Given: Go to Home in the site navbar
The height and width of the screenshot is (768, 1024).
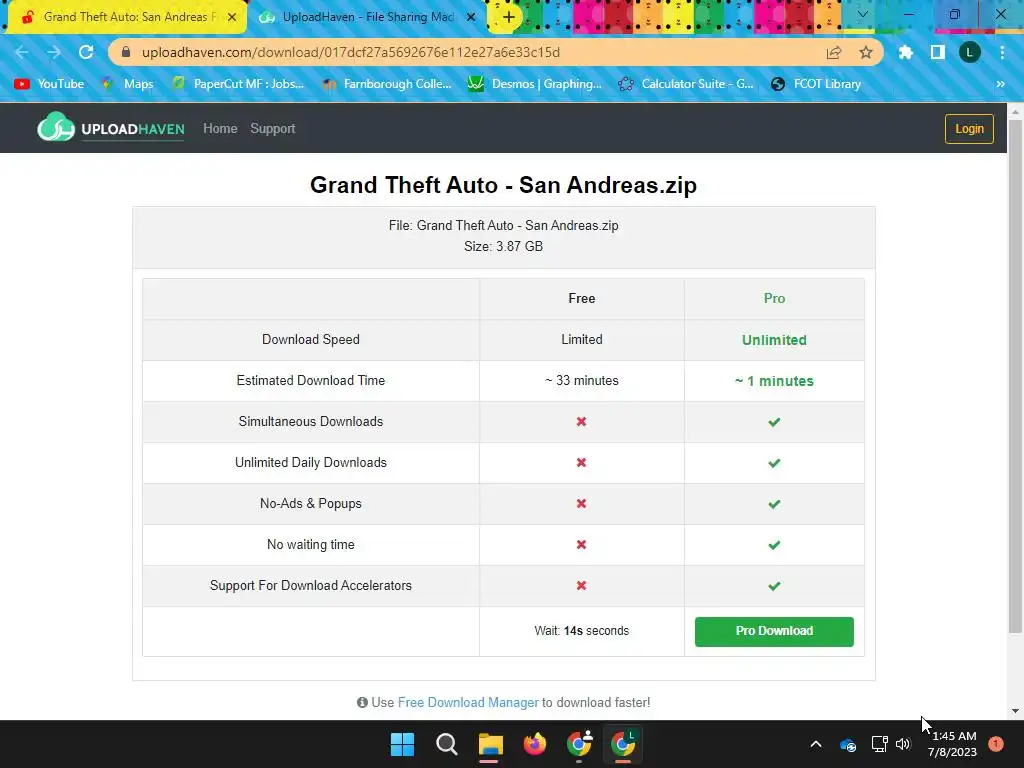Looking at the screenshot, I should click(220, 129).
